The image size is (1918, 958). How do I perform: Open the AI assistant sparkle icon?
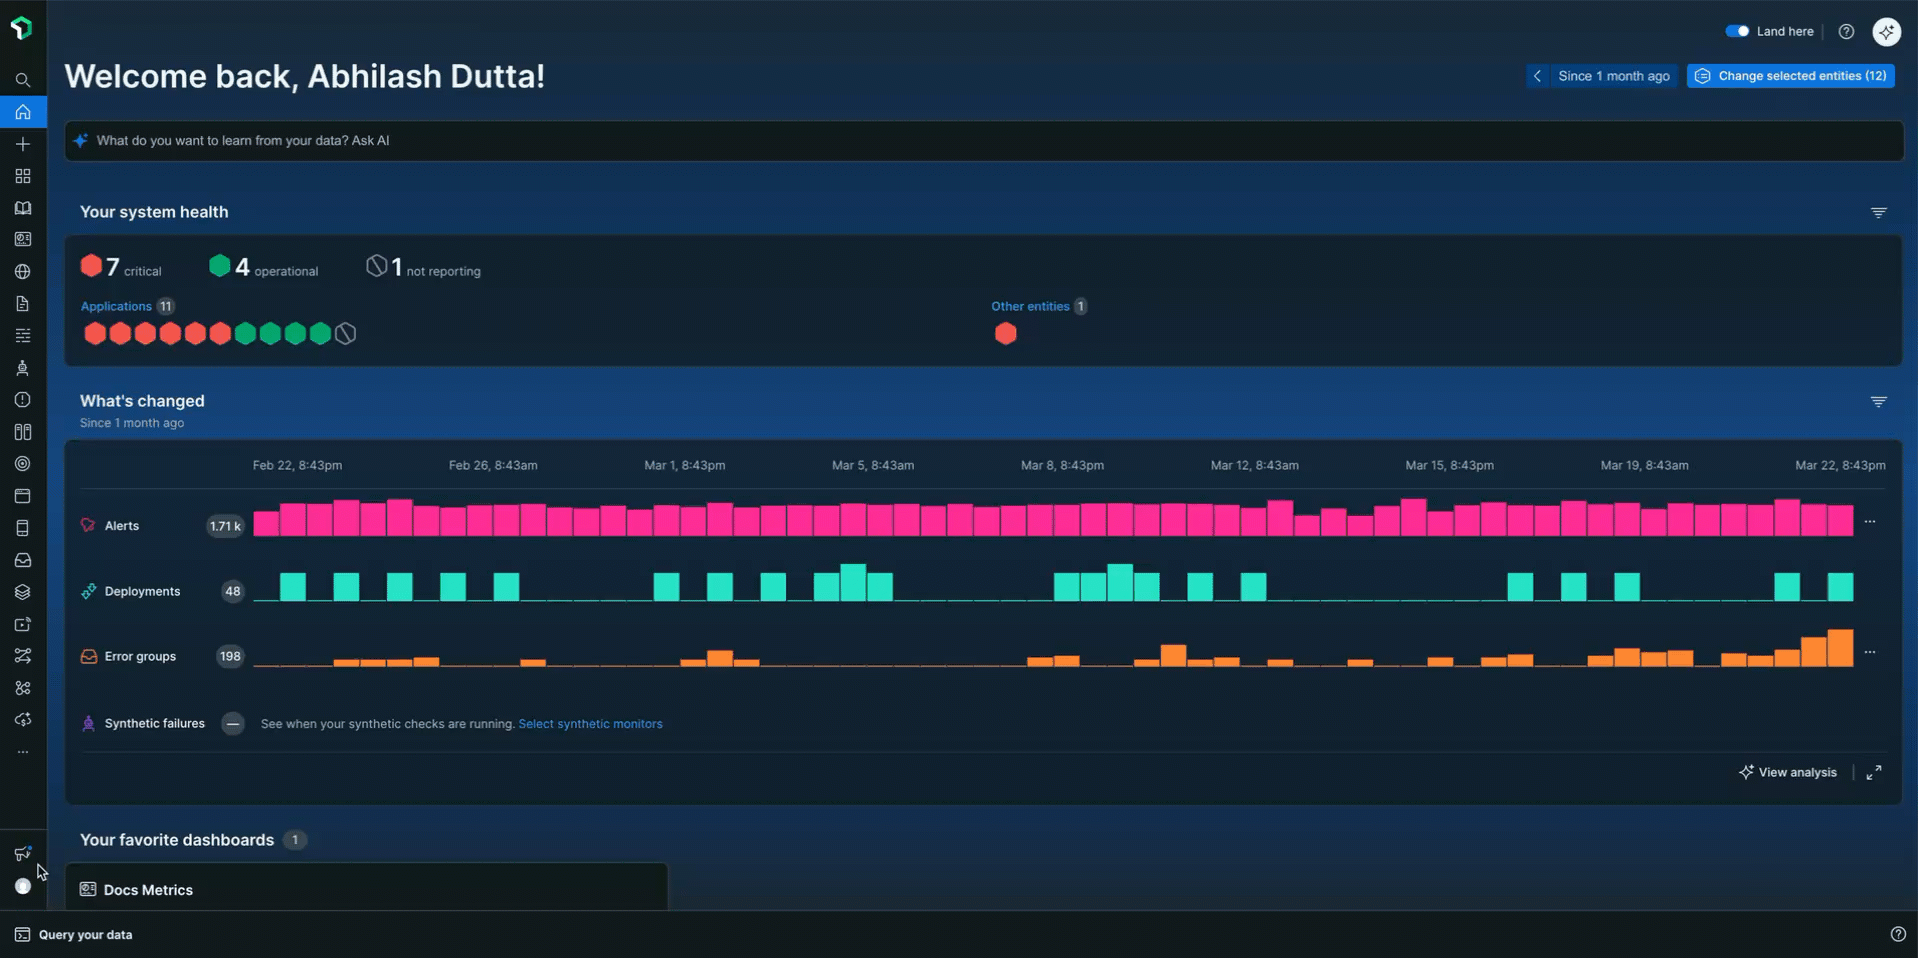coord(1888,31)
